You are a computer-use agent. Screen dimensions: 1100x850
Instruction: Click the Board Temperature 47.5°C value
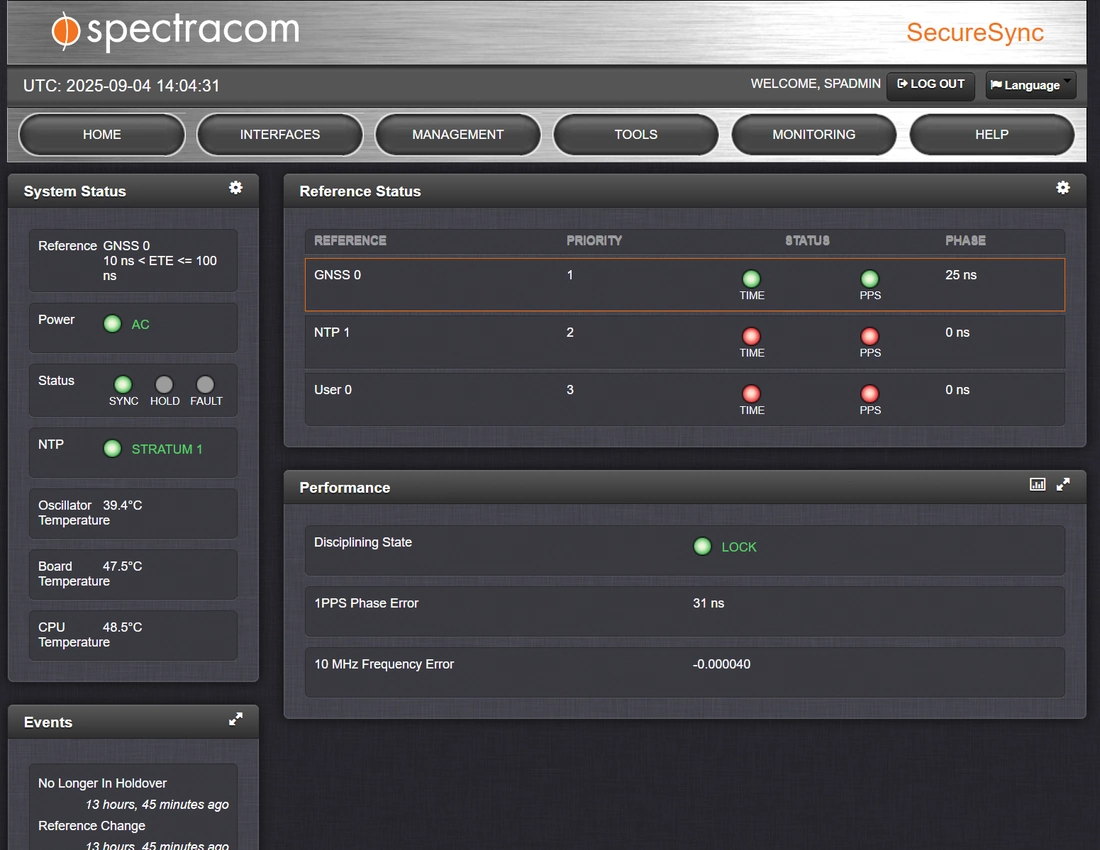click(123, 566)
